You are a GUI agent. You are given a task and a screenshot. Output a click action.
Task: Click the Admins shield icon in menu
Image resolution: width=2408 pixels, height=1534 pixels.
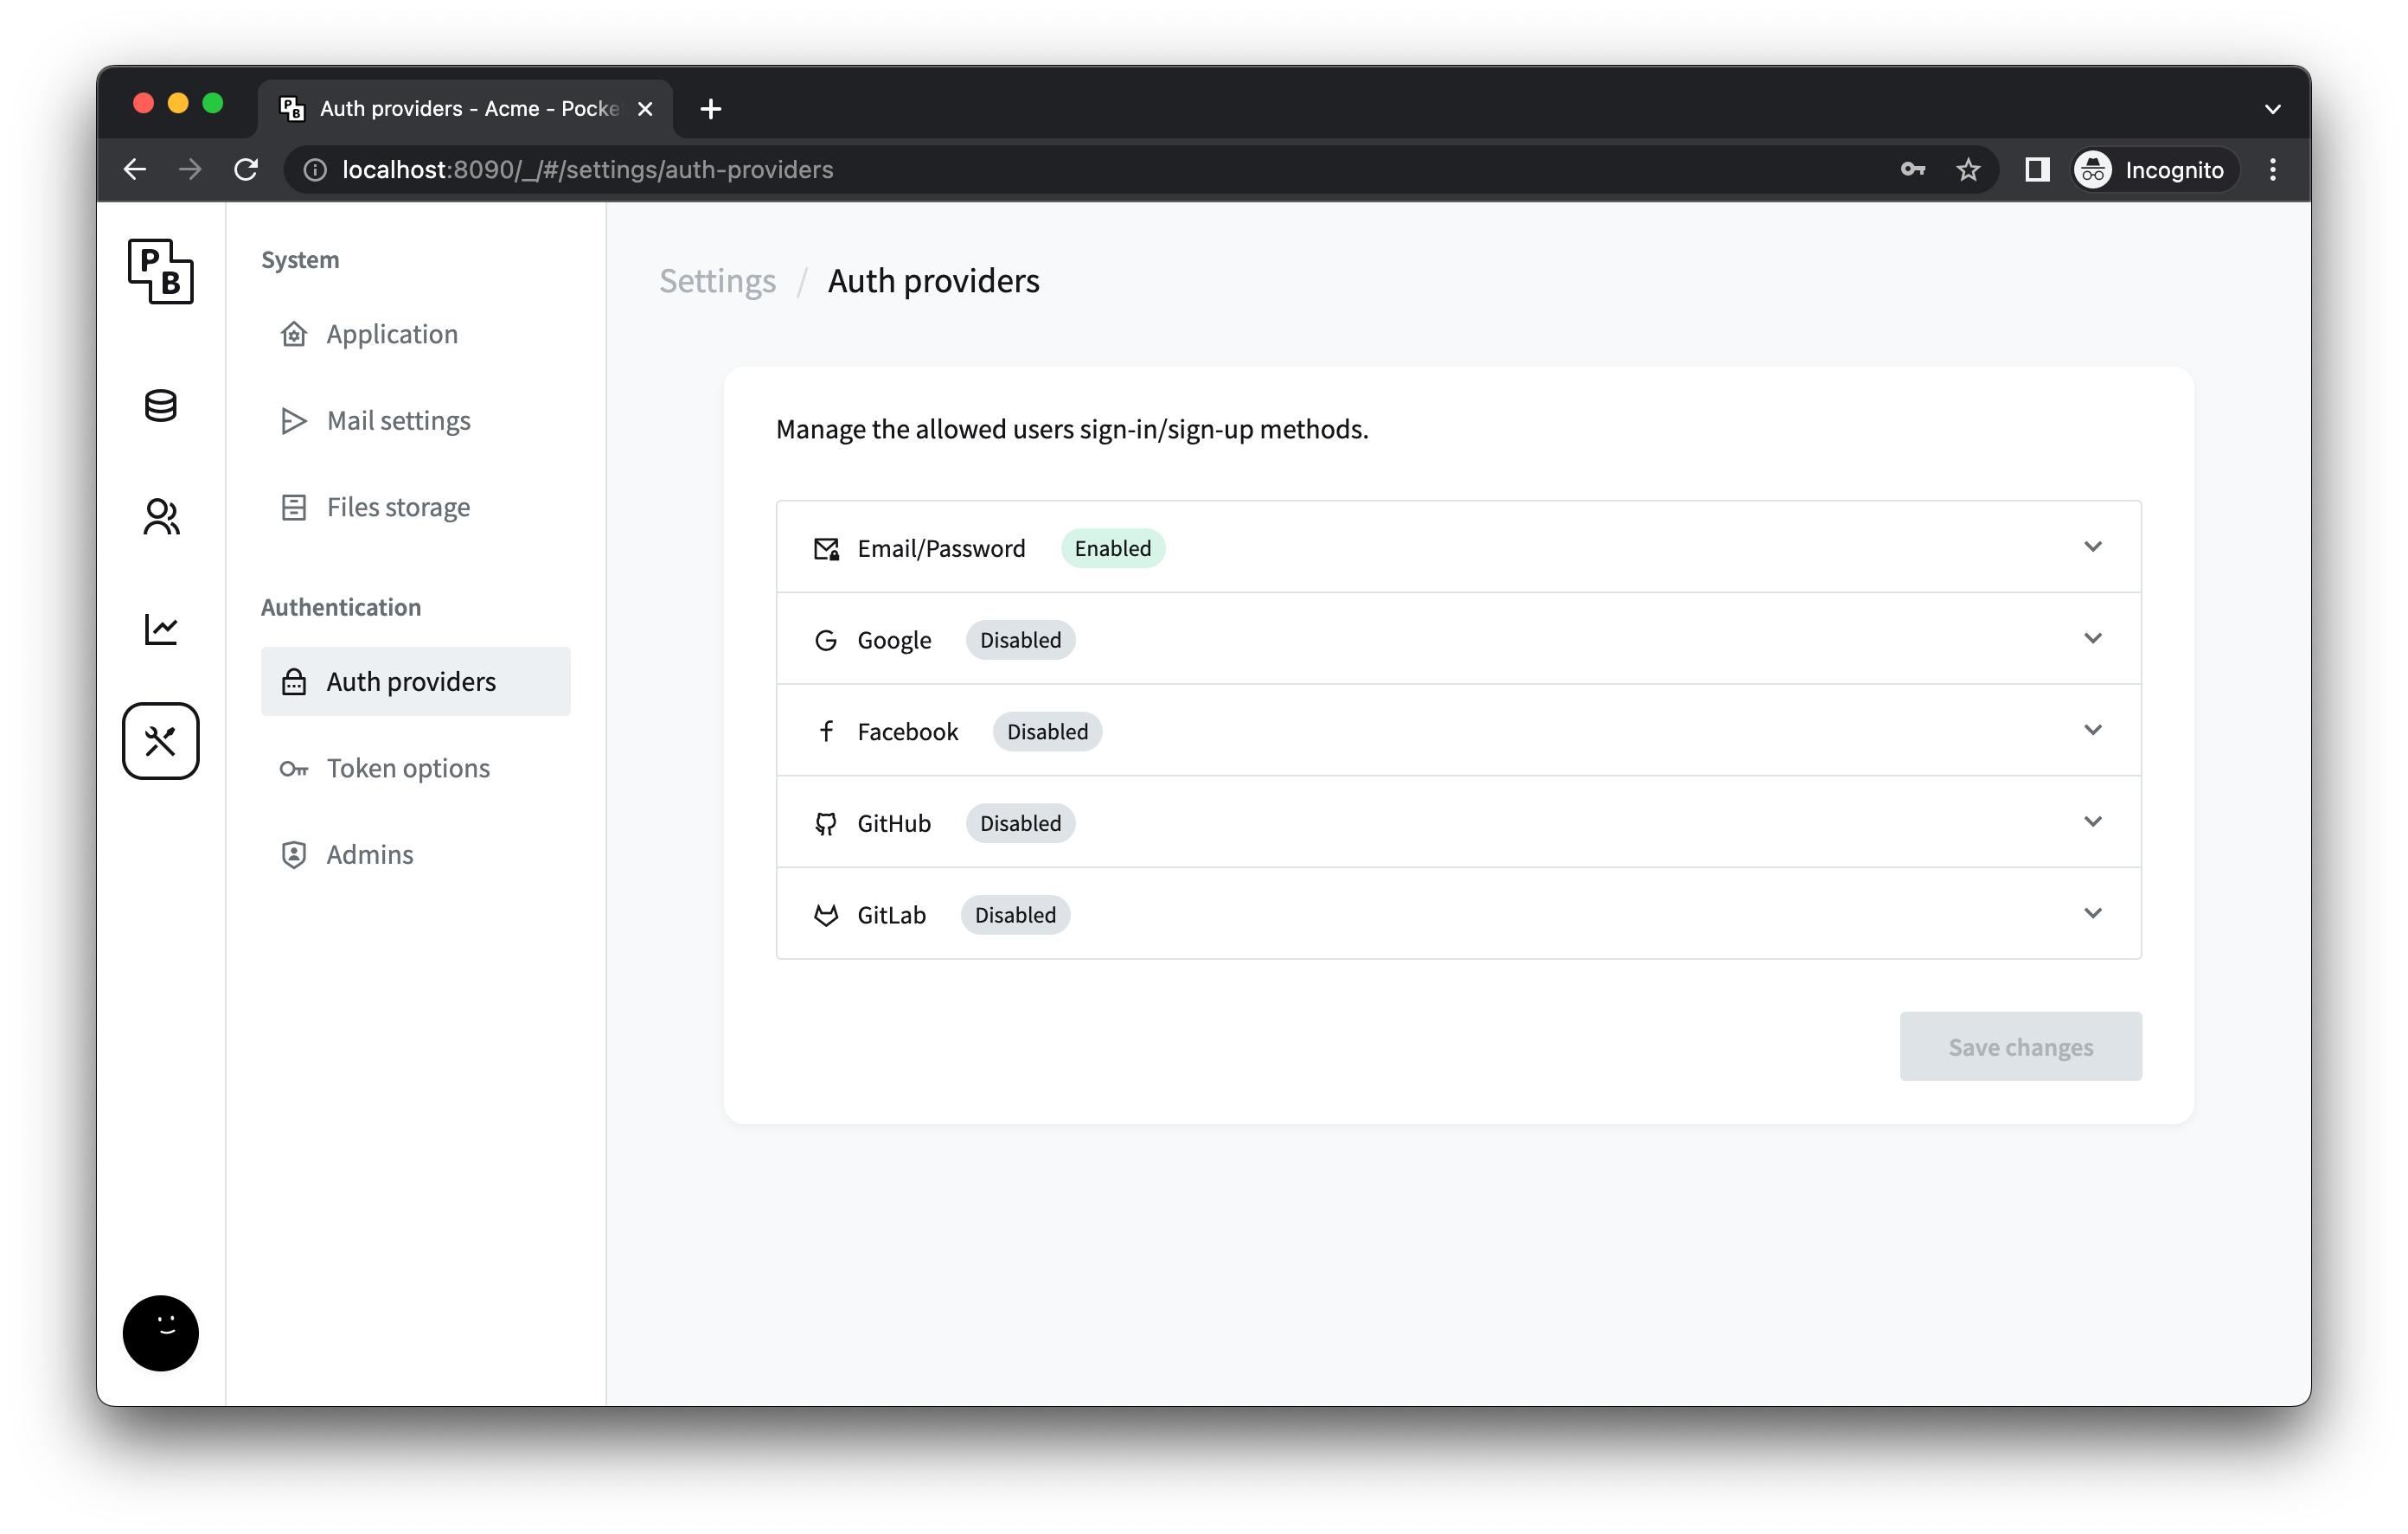[295, 854]
